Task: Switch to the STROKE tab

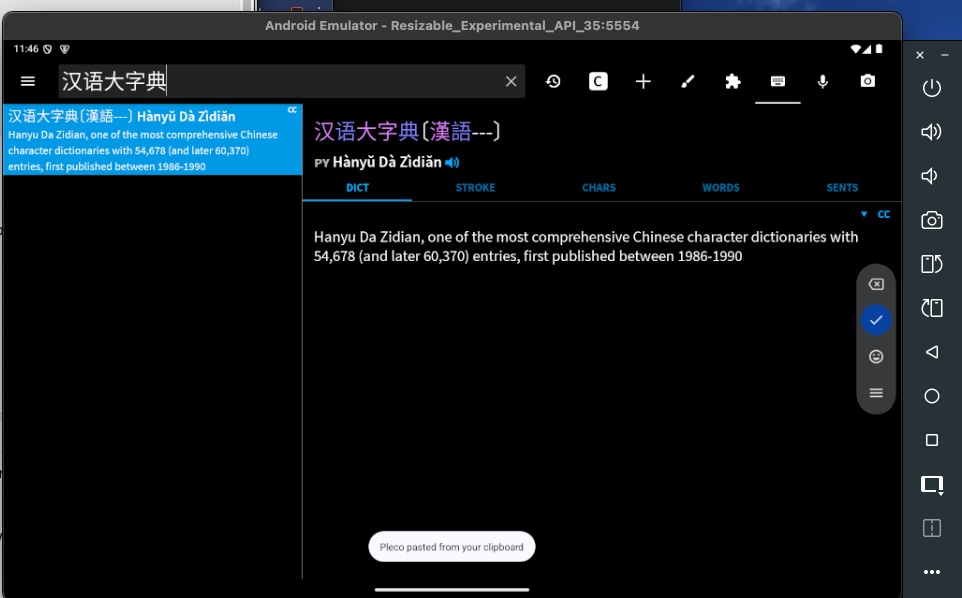Action: tap(475, 187)
